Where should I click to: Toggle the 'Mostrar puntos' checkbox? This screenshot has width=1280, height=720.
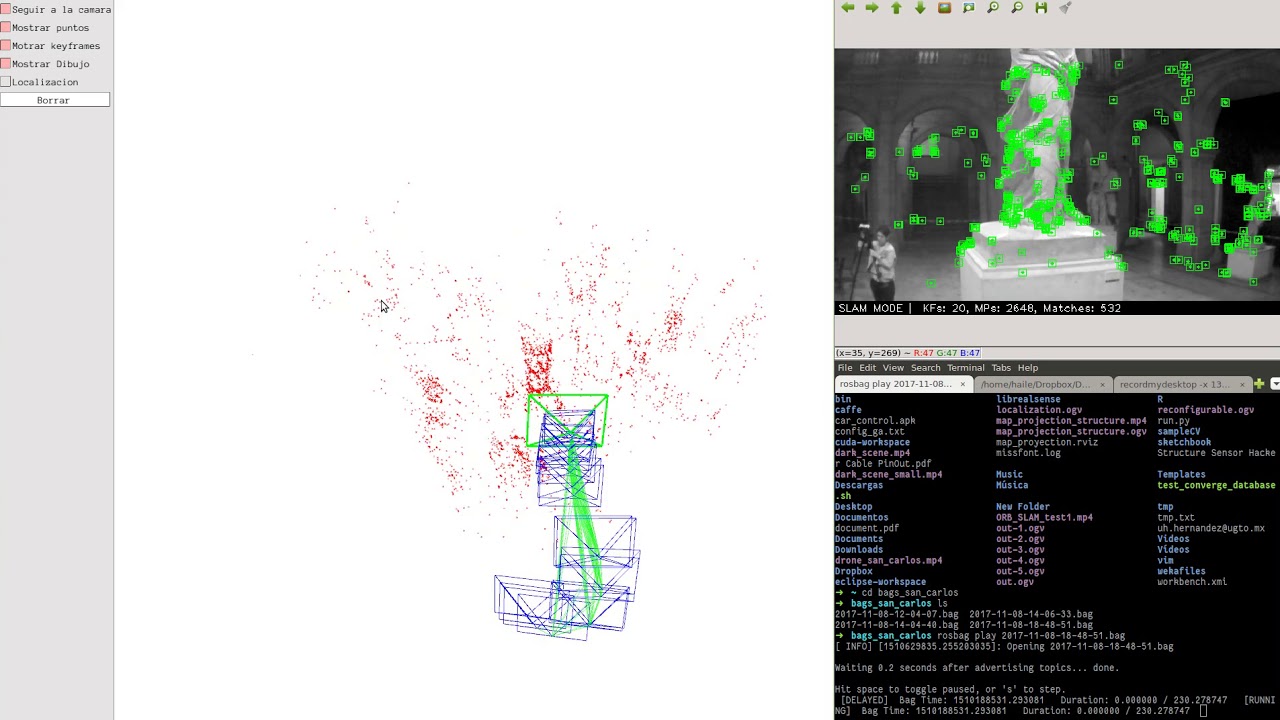pos(6,27)
